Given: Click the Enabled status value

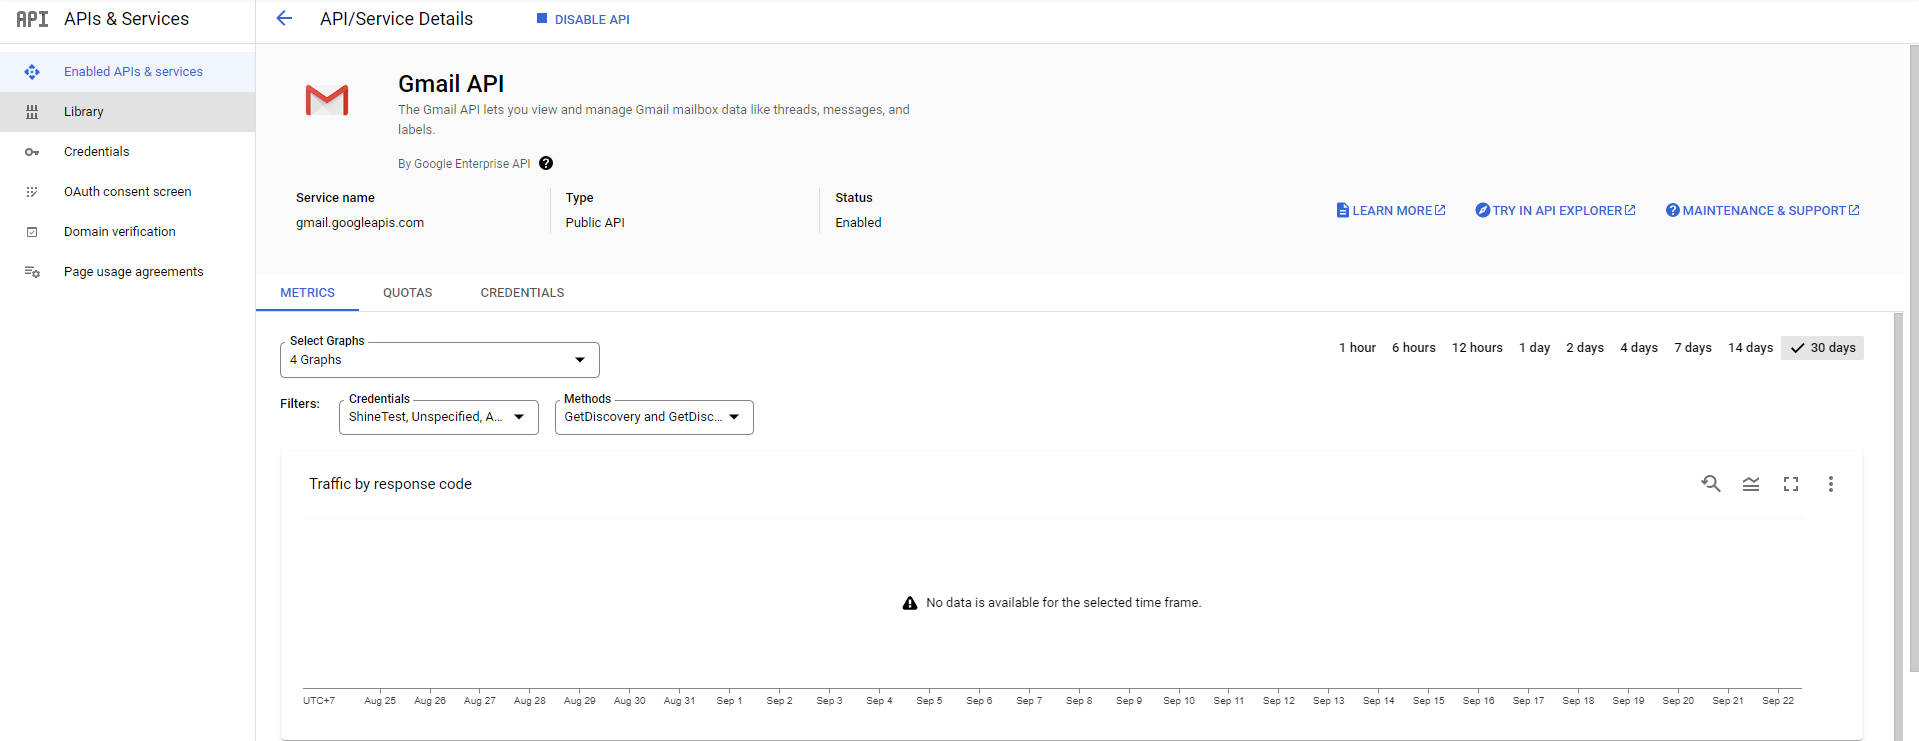Looking at the screenshot, I should [858, 223].
